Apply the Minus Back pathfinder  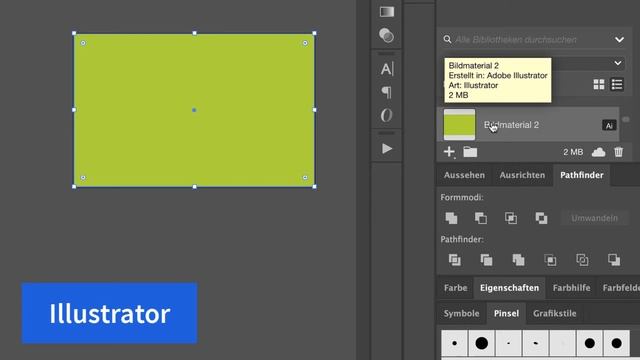coord(614,260)
